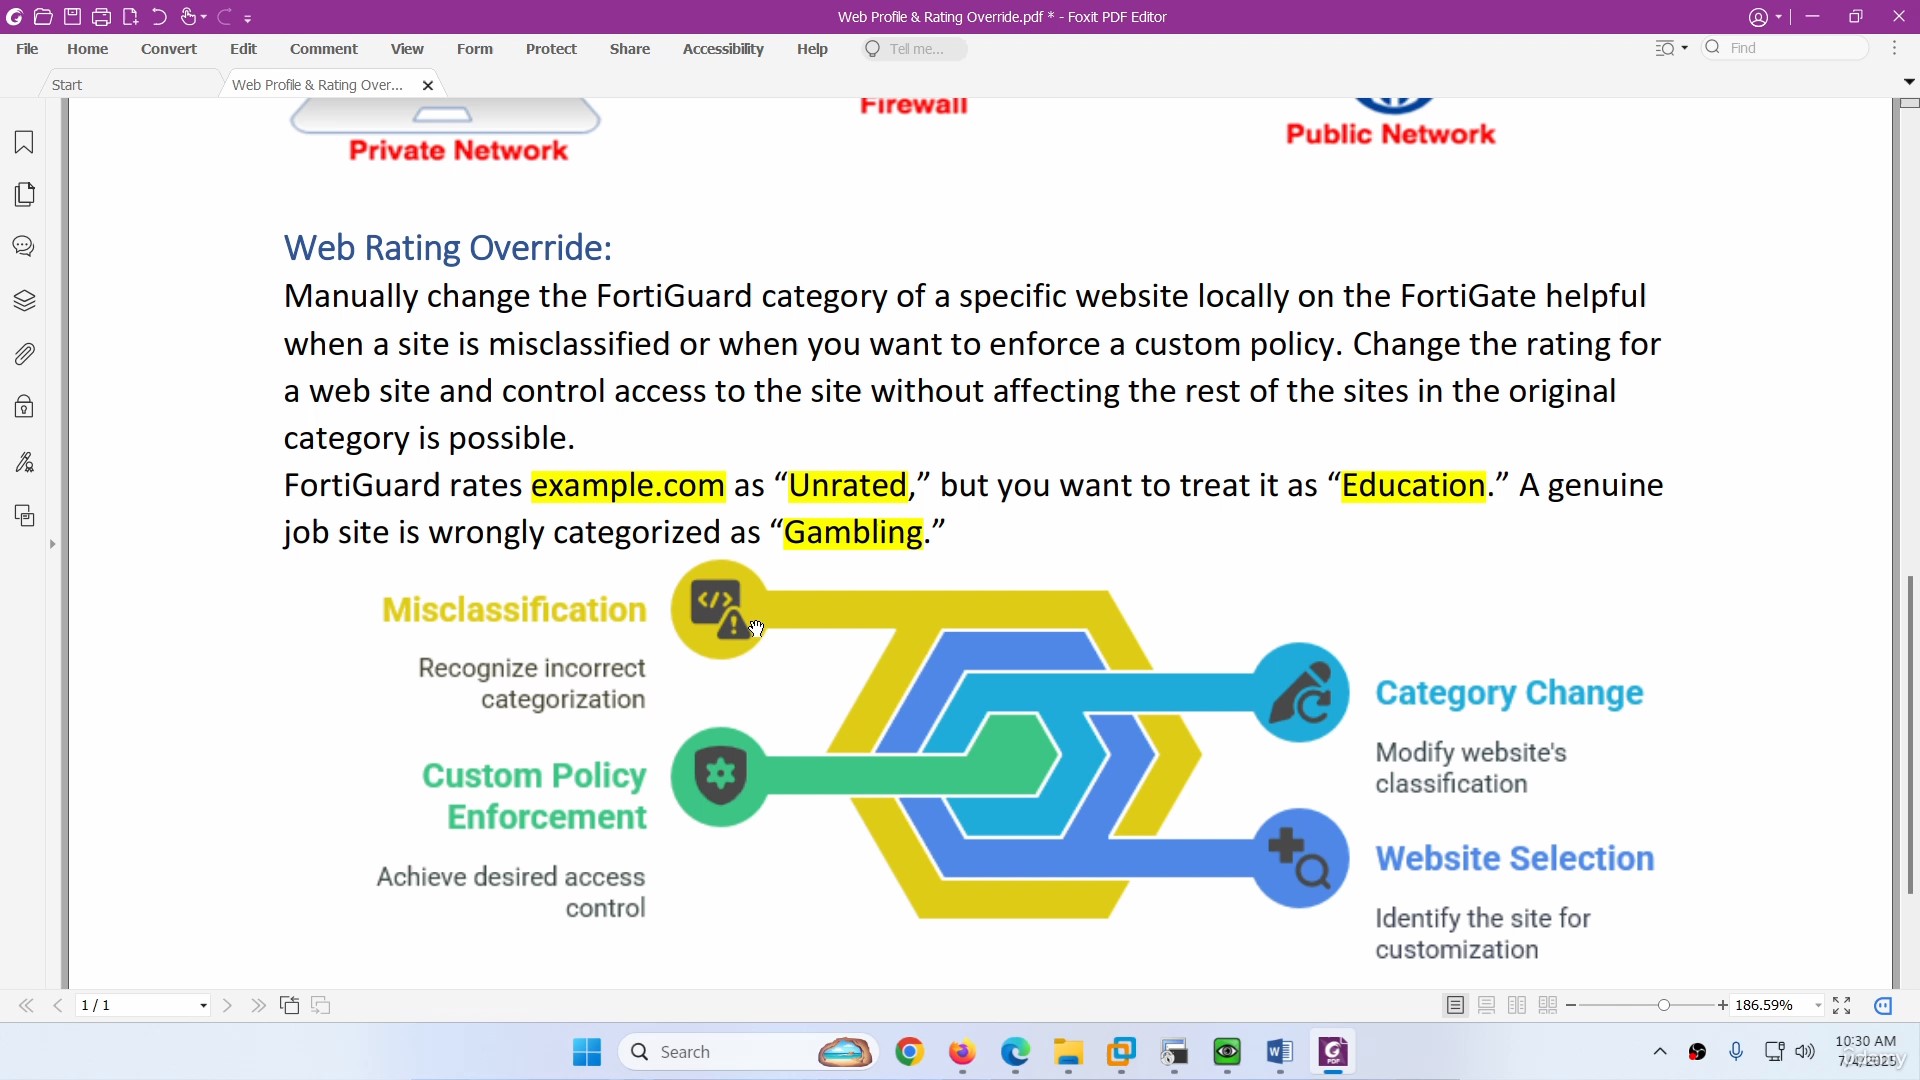Go to the first page
The image size is (1920, 1080).
[x=26, y=1005]
